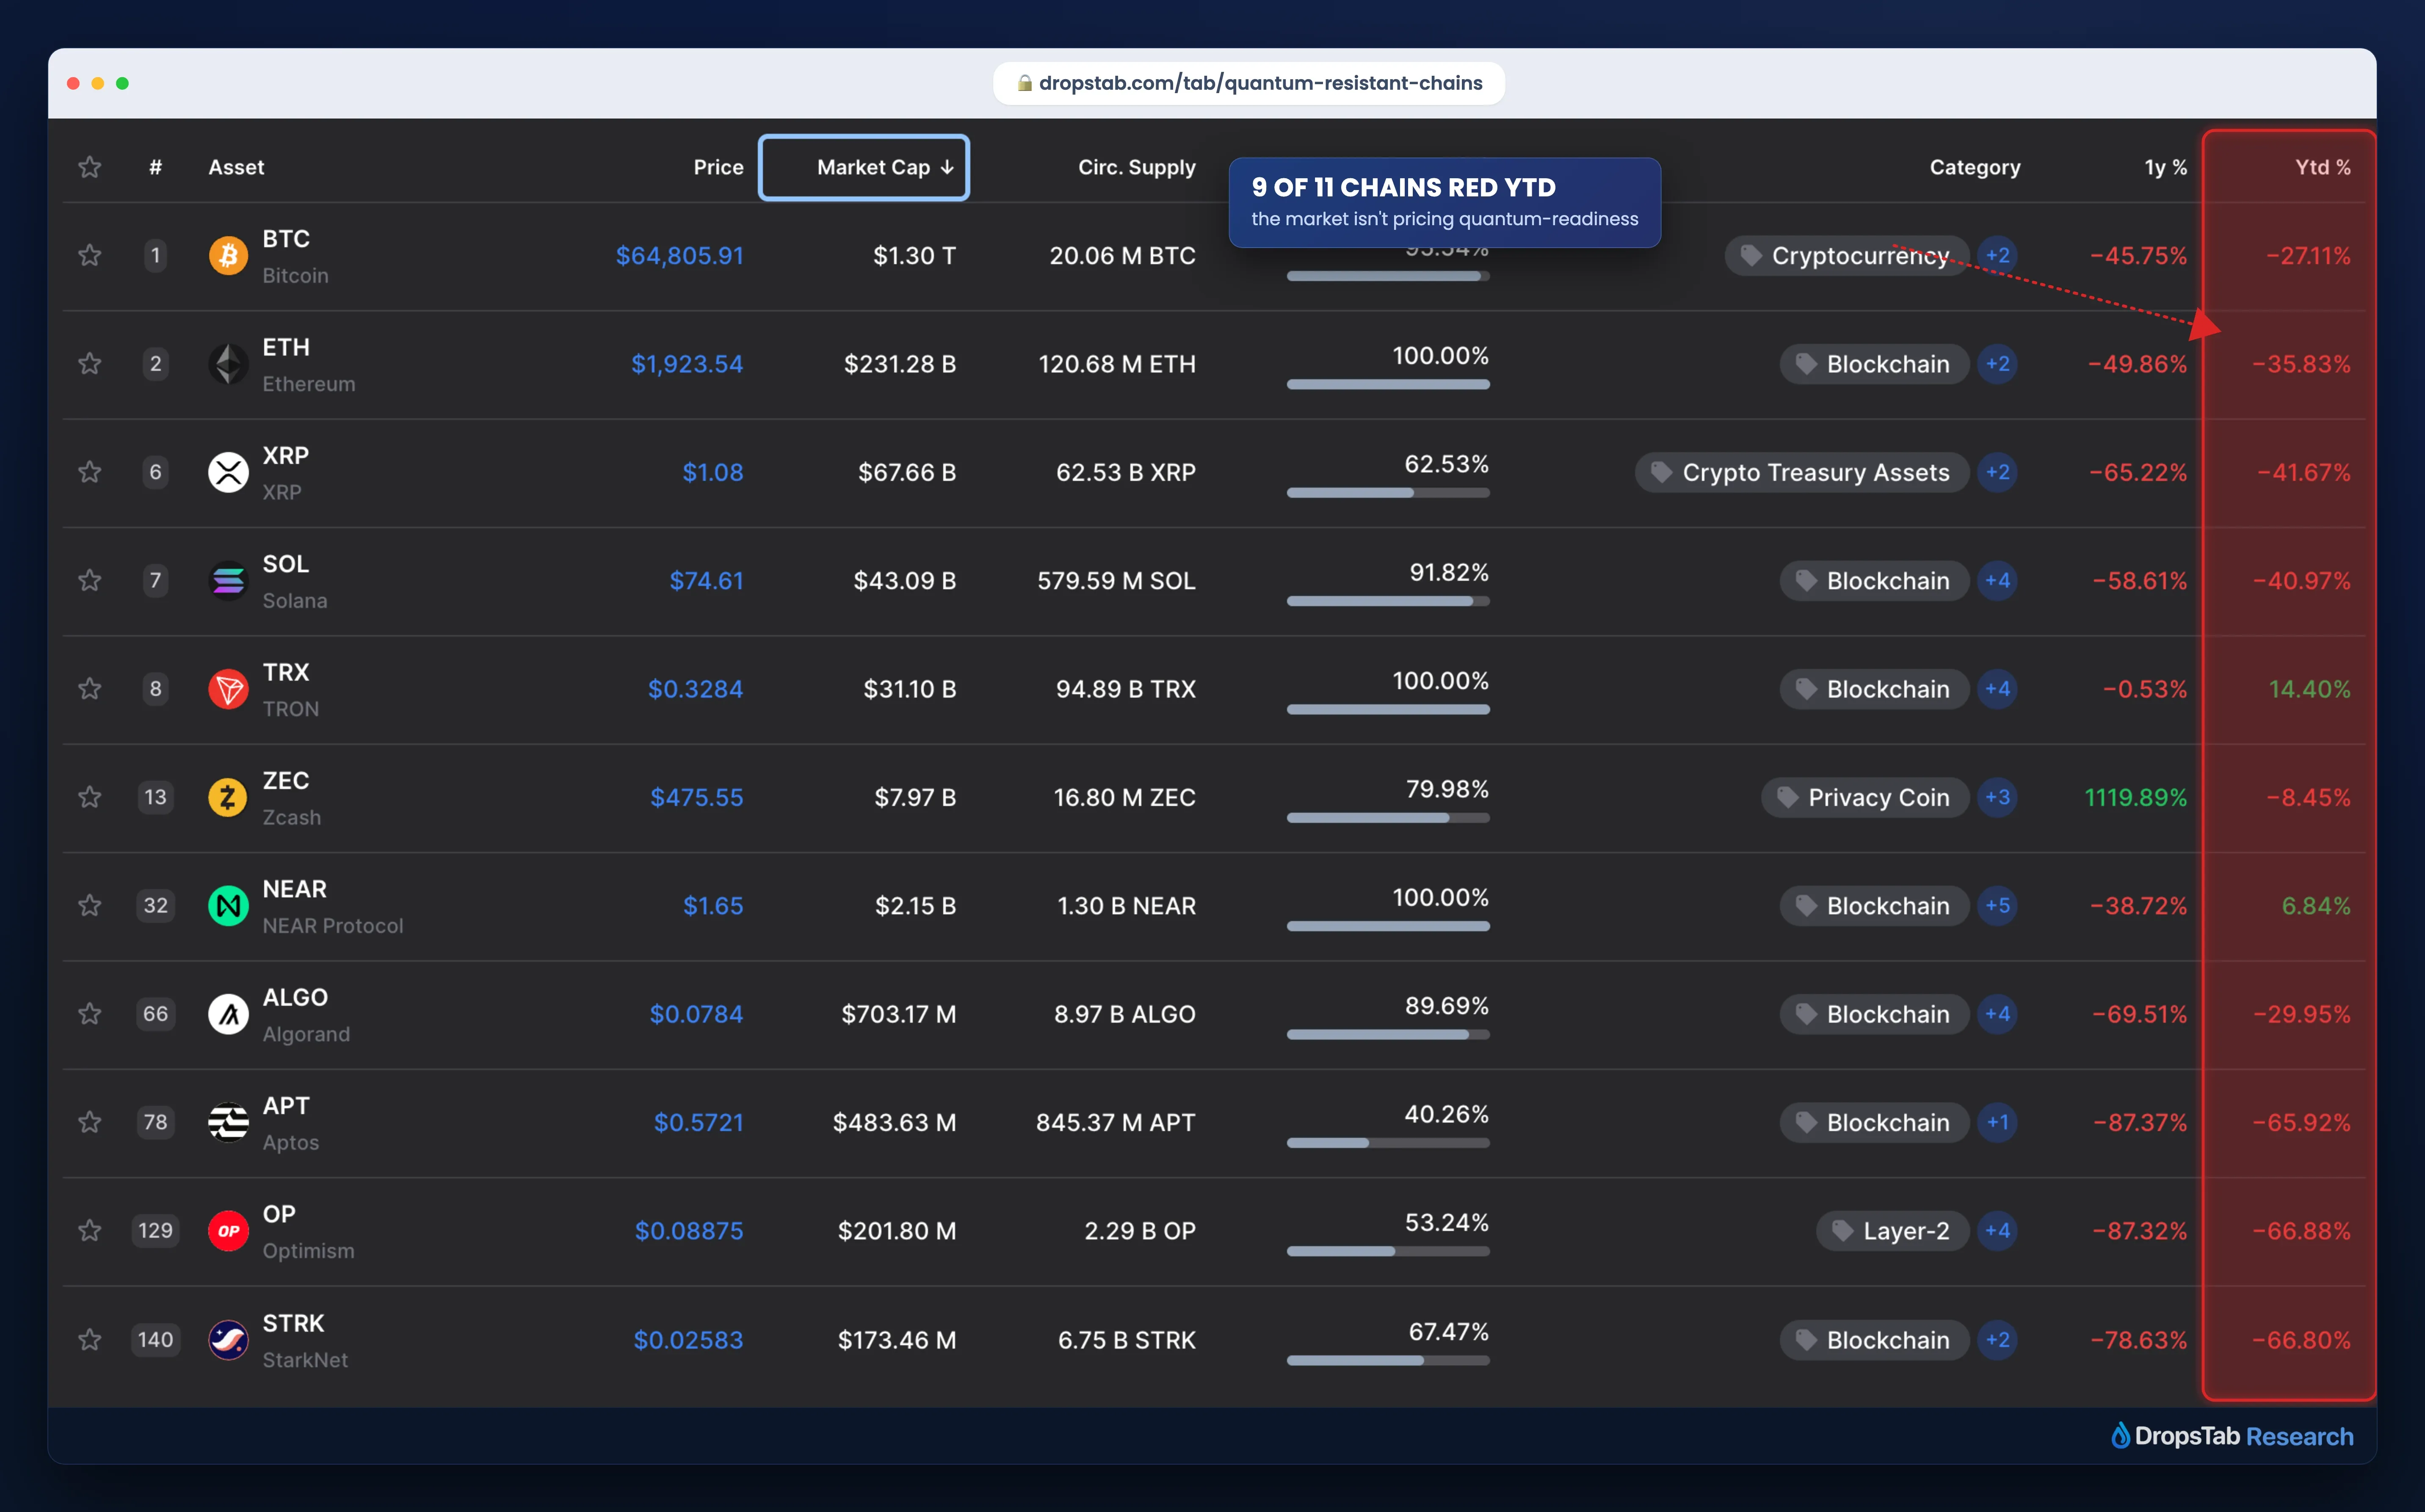Click the TRON coin logo

pyautogui.click(x=228, y=689)
